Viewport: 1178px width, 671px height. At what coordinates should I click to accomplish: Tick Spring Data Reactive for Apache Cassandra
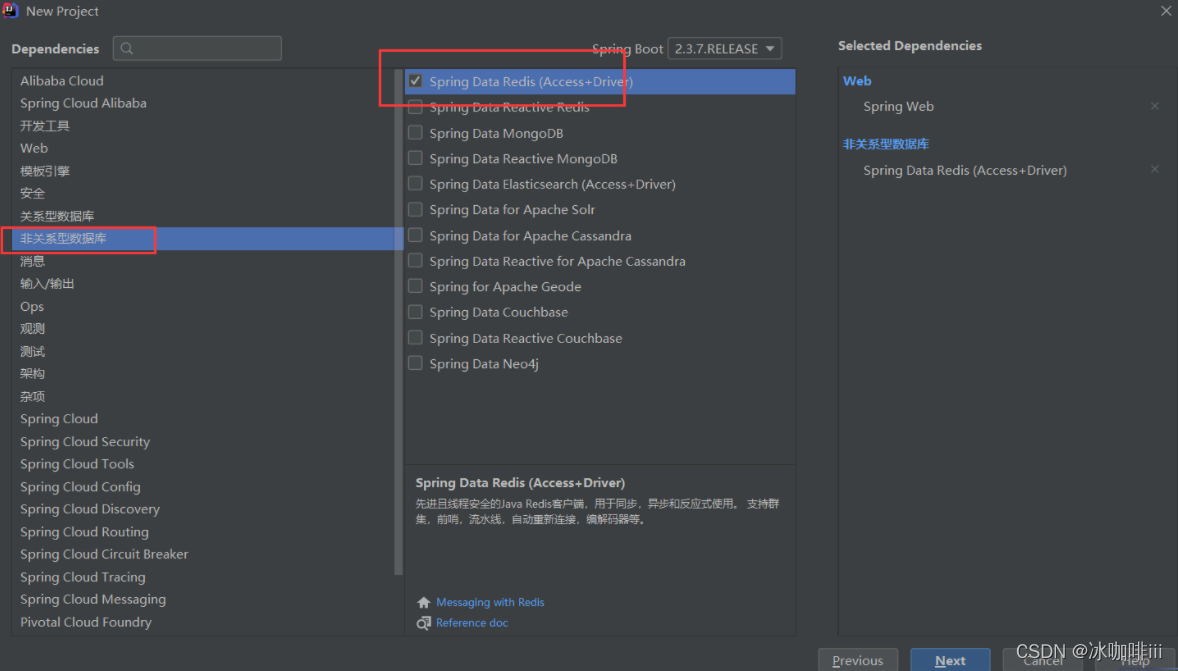[415, 261]
